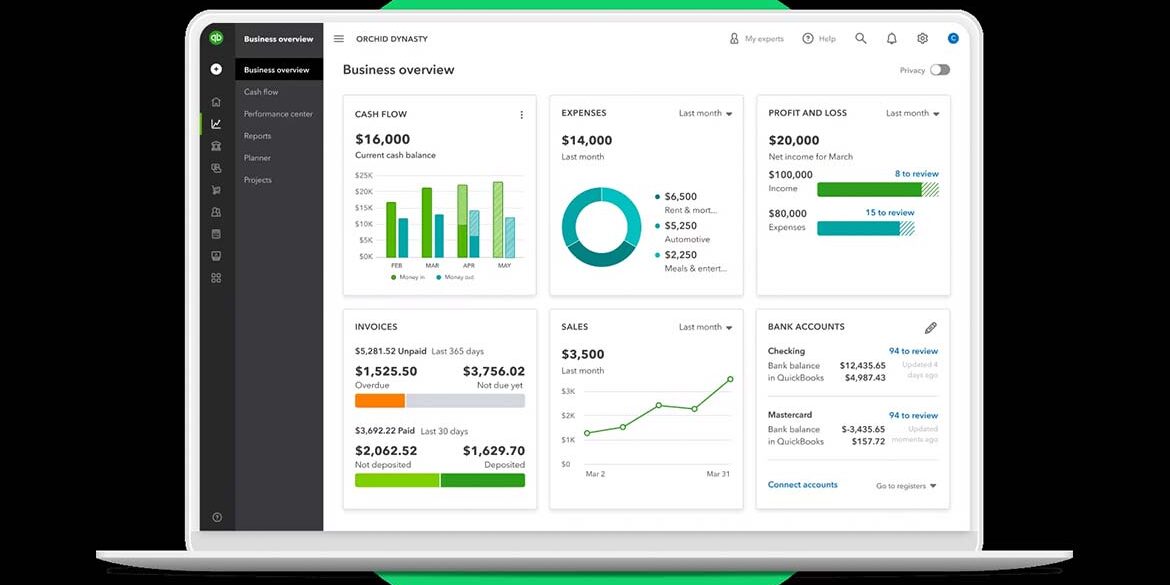Viewport: 1170px width, 585px height.
Task: Open the settings gear
Action: [x=922, y=38]
